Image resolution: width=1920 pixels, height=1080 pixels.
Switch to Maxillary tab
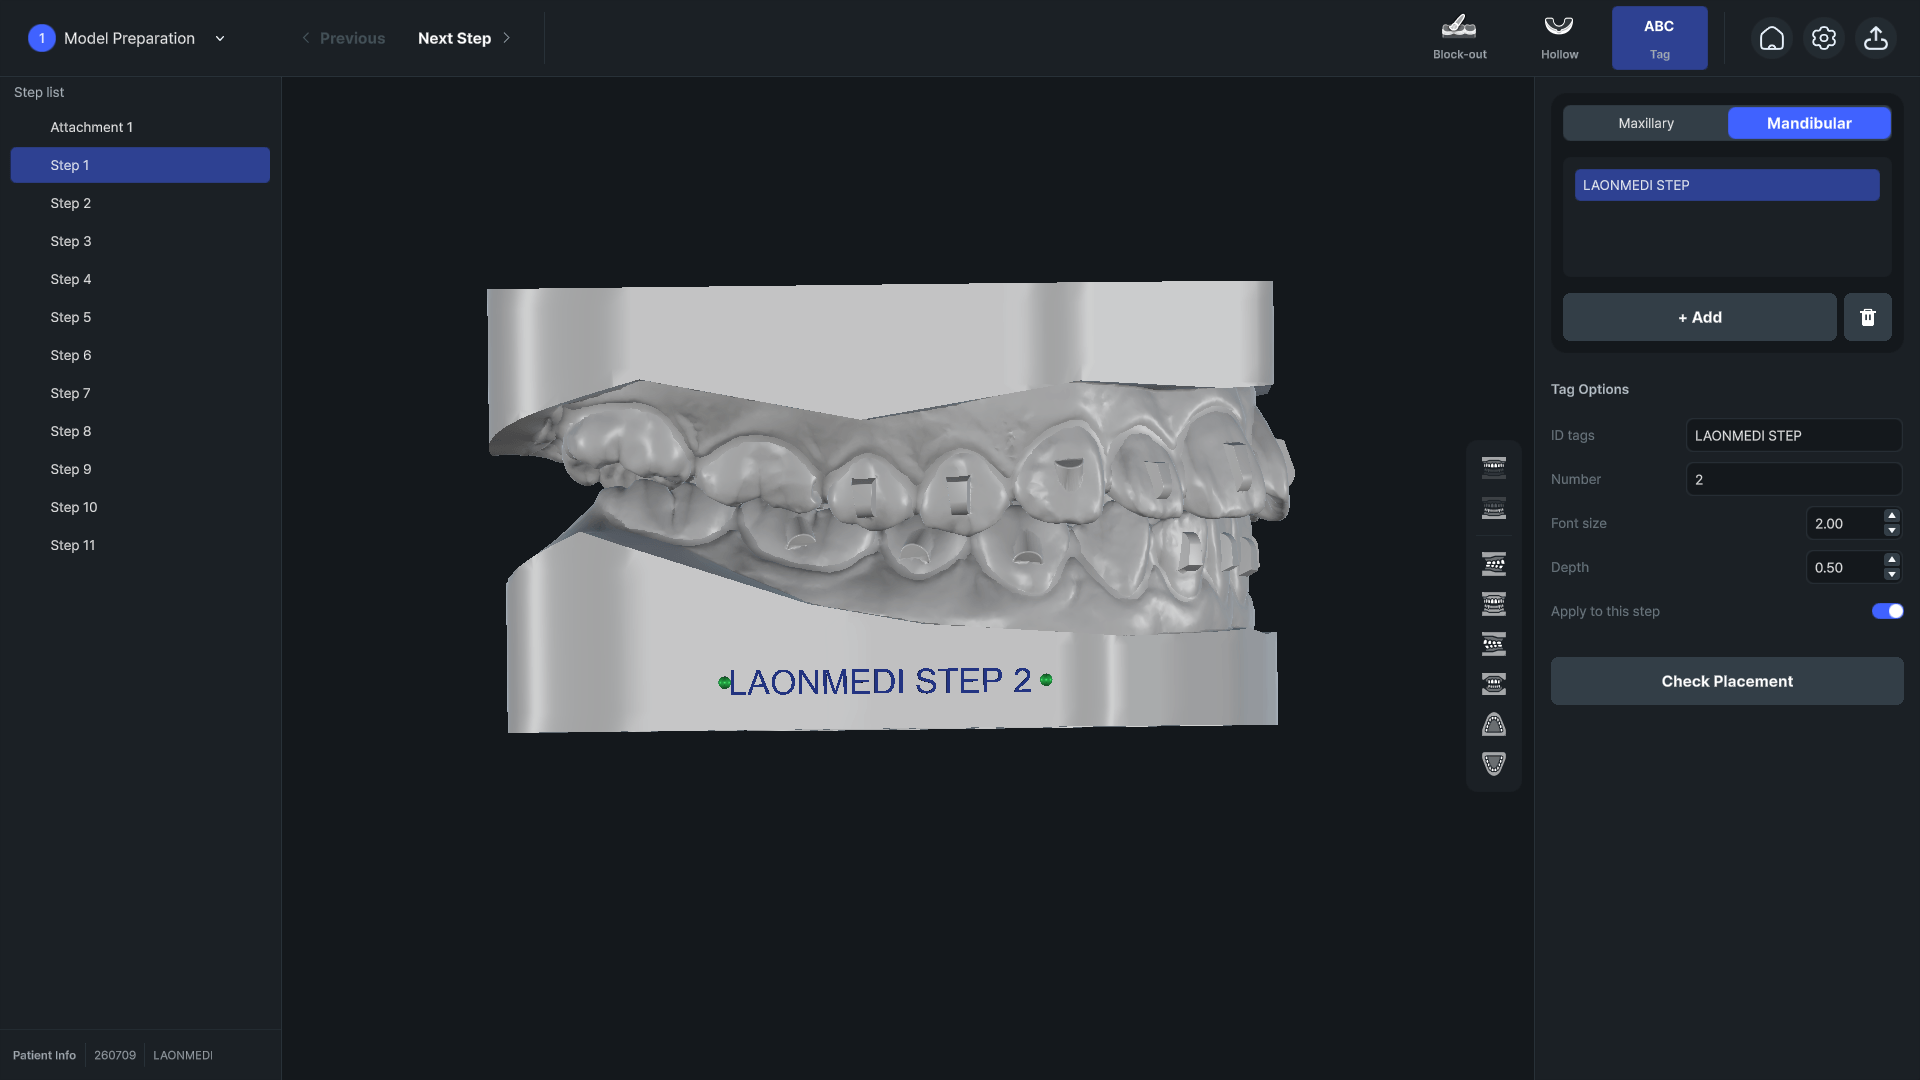(1645, 123)
